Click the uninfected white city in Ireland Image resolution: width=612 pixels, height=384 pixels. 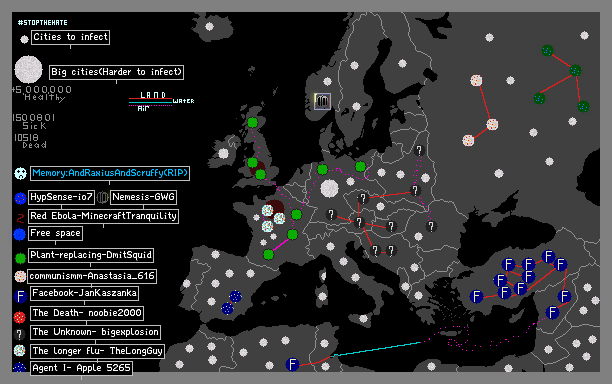tap(223, 153)
